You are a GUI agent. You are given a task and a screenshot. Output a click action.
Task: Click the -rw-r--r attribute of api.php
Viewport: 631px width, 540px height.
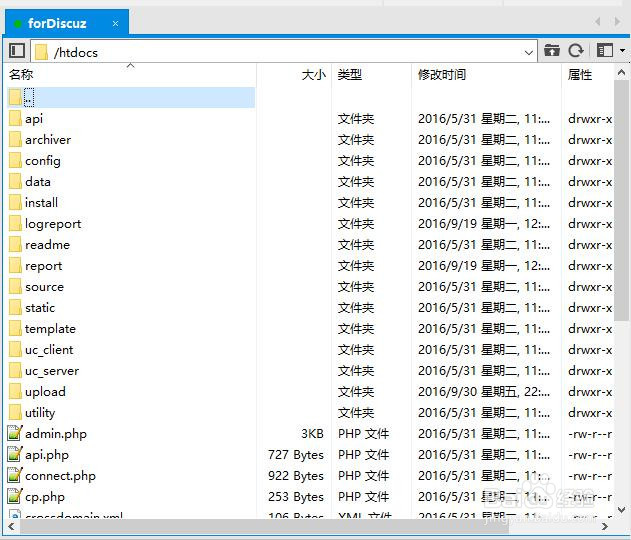[x=590, y=455]
